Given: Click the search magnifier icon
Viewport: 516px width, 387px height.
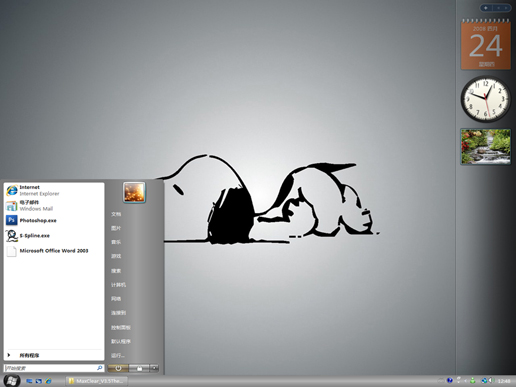Looking at the screenshot, I should coord(100,368).
